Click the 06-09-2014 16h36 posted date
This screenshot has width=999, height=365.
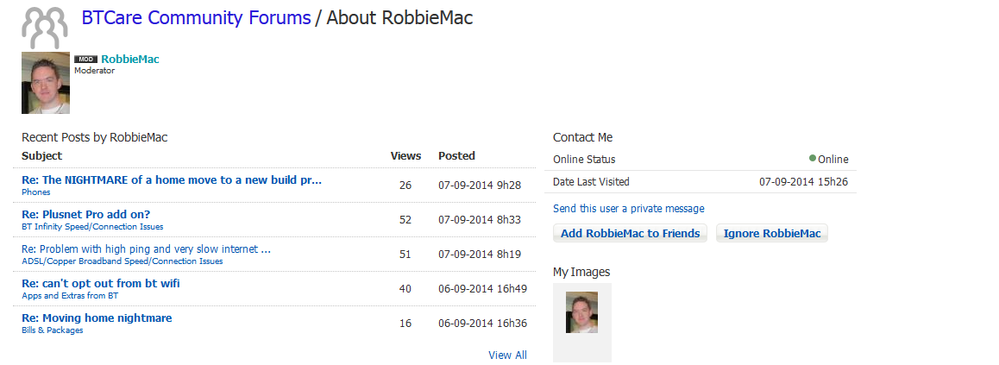(483, 323)
